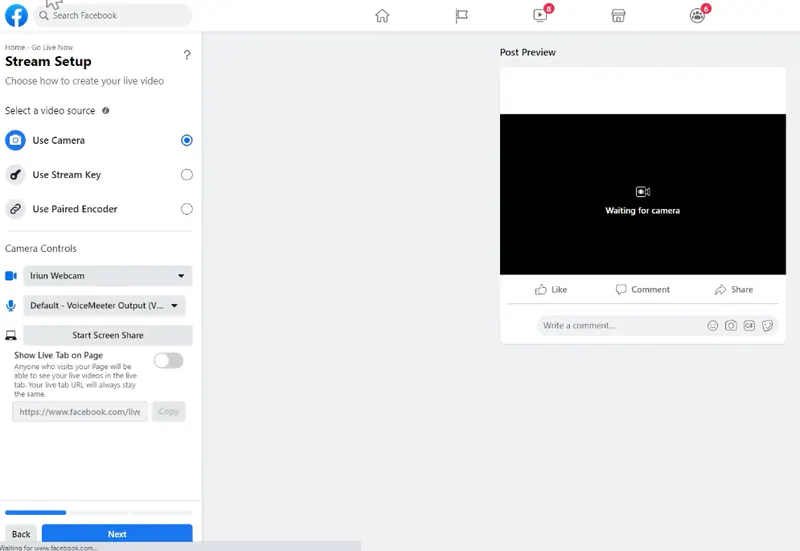Click the Waiting for camera preview

click(643, 194)
